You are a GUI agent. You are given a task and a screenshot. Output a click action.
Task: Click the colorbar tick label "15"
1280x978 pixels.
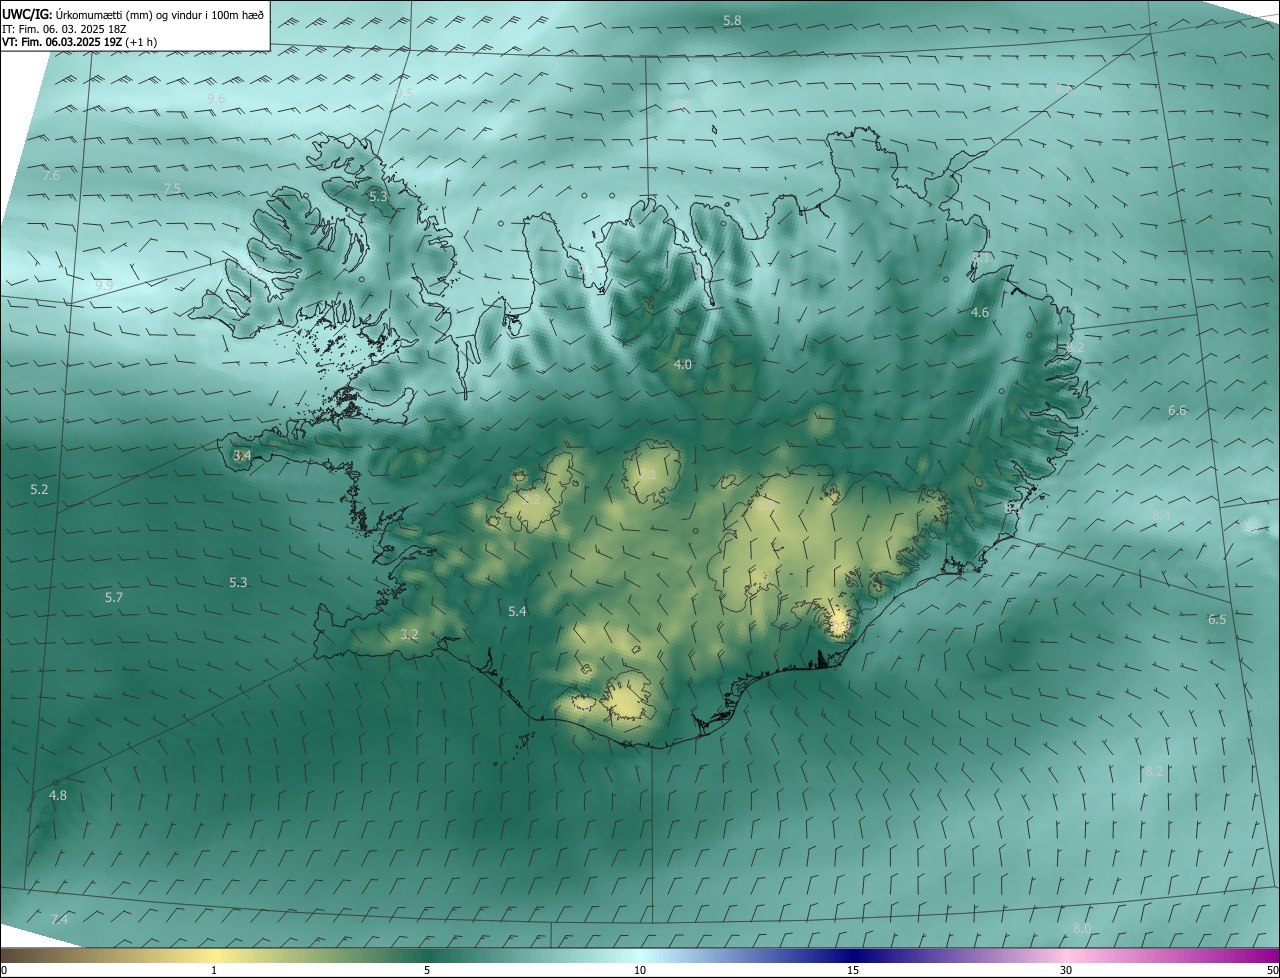[853, 971]
